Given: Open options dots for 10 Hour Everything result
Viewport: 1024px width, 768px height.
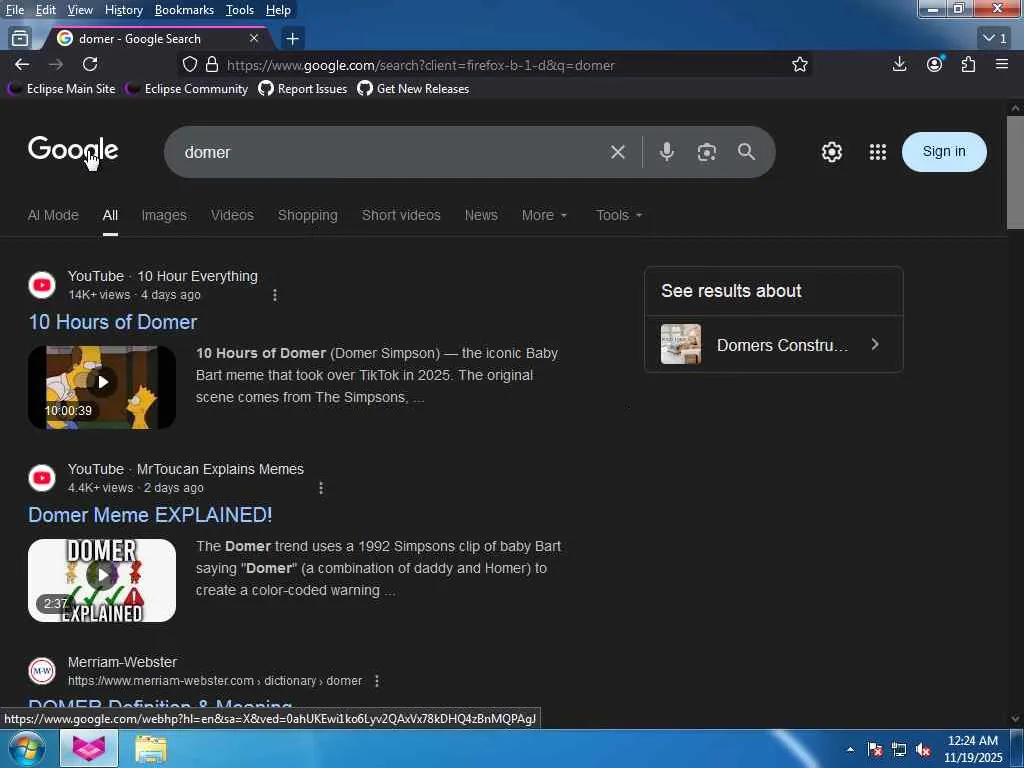Looking at the screenshot, I should [x=275, y=295].
